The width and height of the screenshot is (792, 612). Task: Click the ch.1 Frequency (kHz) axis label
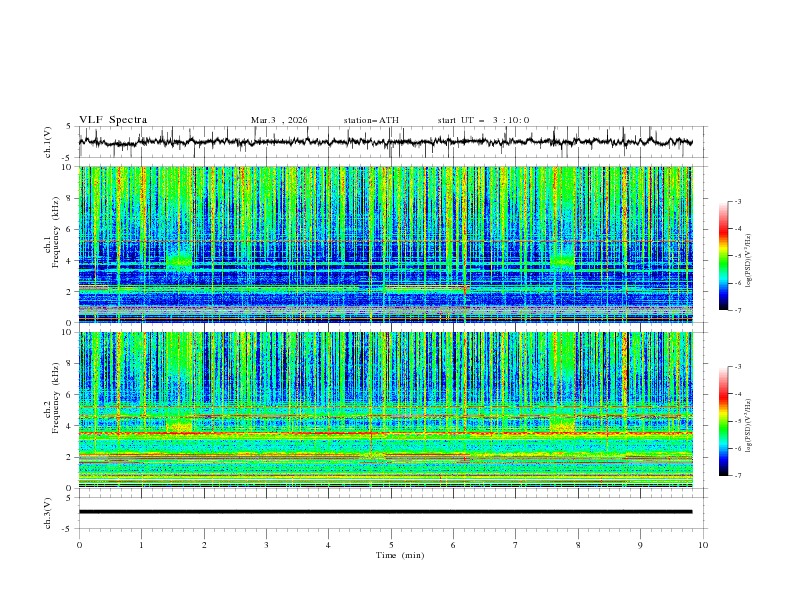[x=52, y=230]
